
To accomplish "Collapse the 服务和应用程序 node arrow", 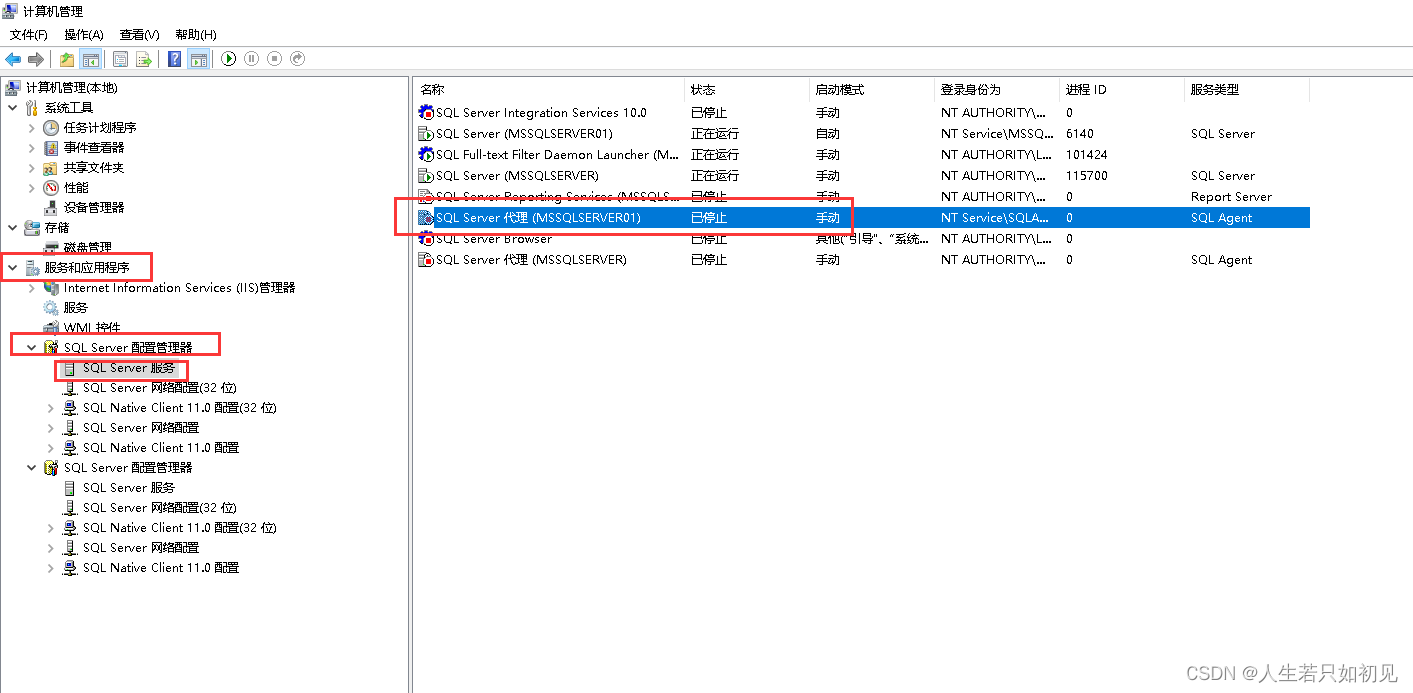I will pyautogui.click(x=13, y=268).
